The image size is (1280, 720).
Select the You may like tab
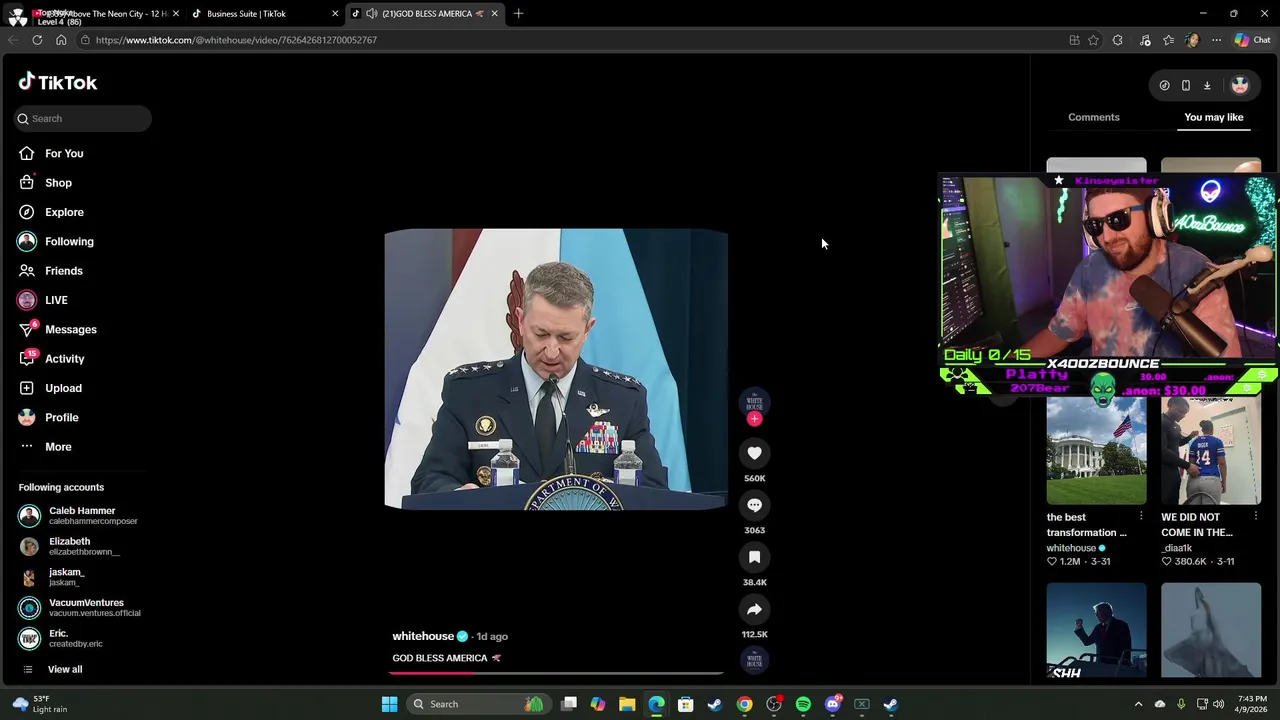click(x=1213, y=117)
